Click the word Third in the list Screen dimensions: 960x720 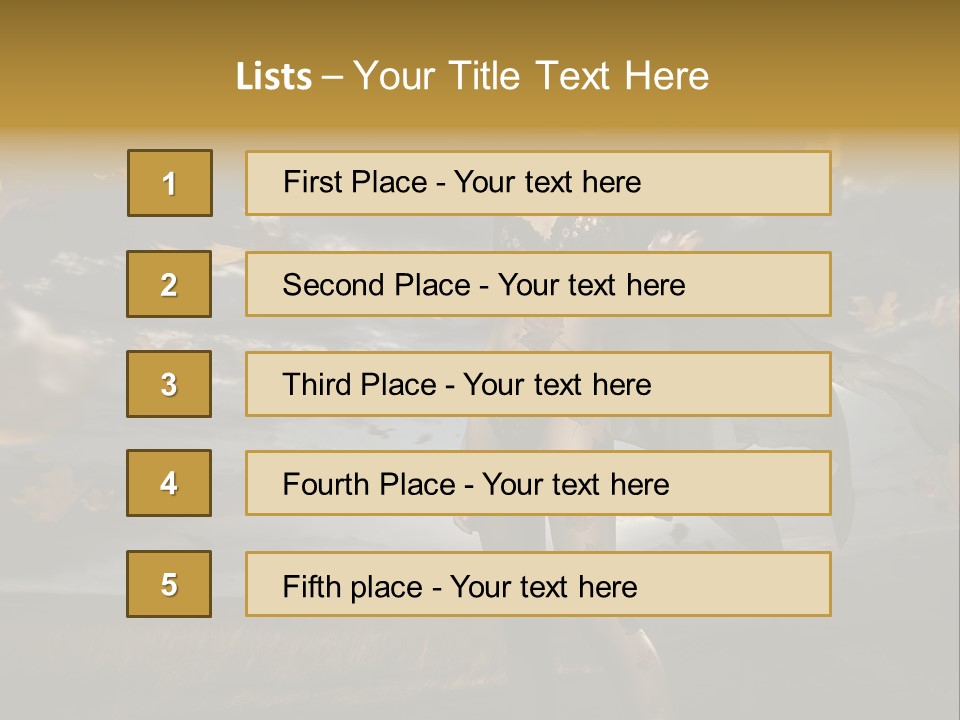pyautogui.click(x=316, y=384)
